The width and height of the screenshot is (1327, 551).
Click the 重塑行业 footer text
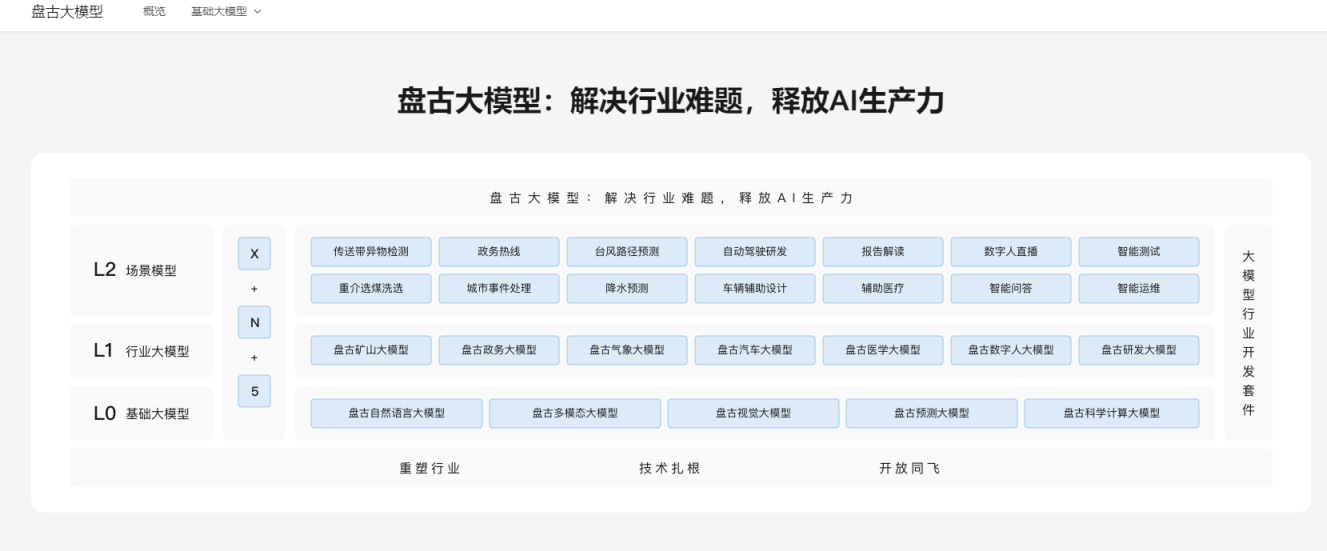[x=430, y=468]
